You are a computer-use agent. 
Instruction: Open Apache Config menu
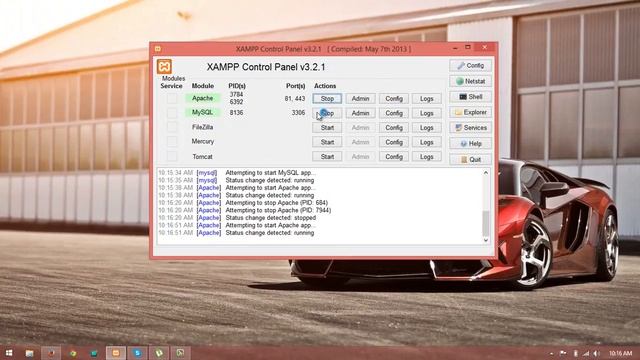[394, 99]
